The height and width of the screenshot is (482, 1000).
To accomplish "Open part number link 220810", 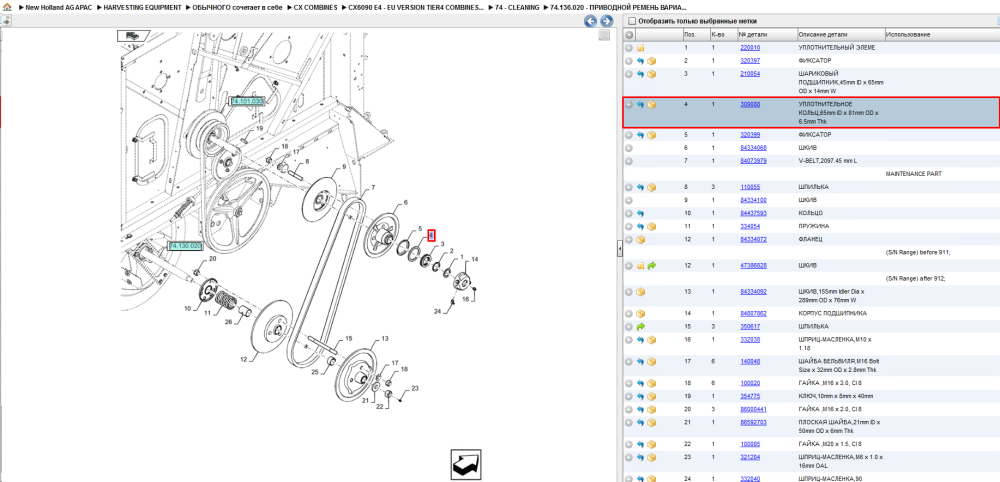I will [x=749, y=48].
